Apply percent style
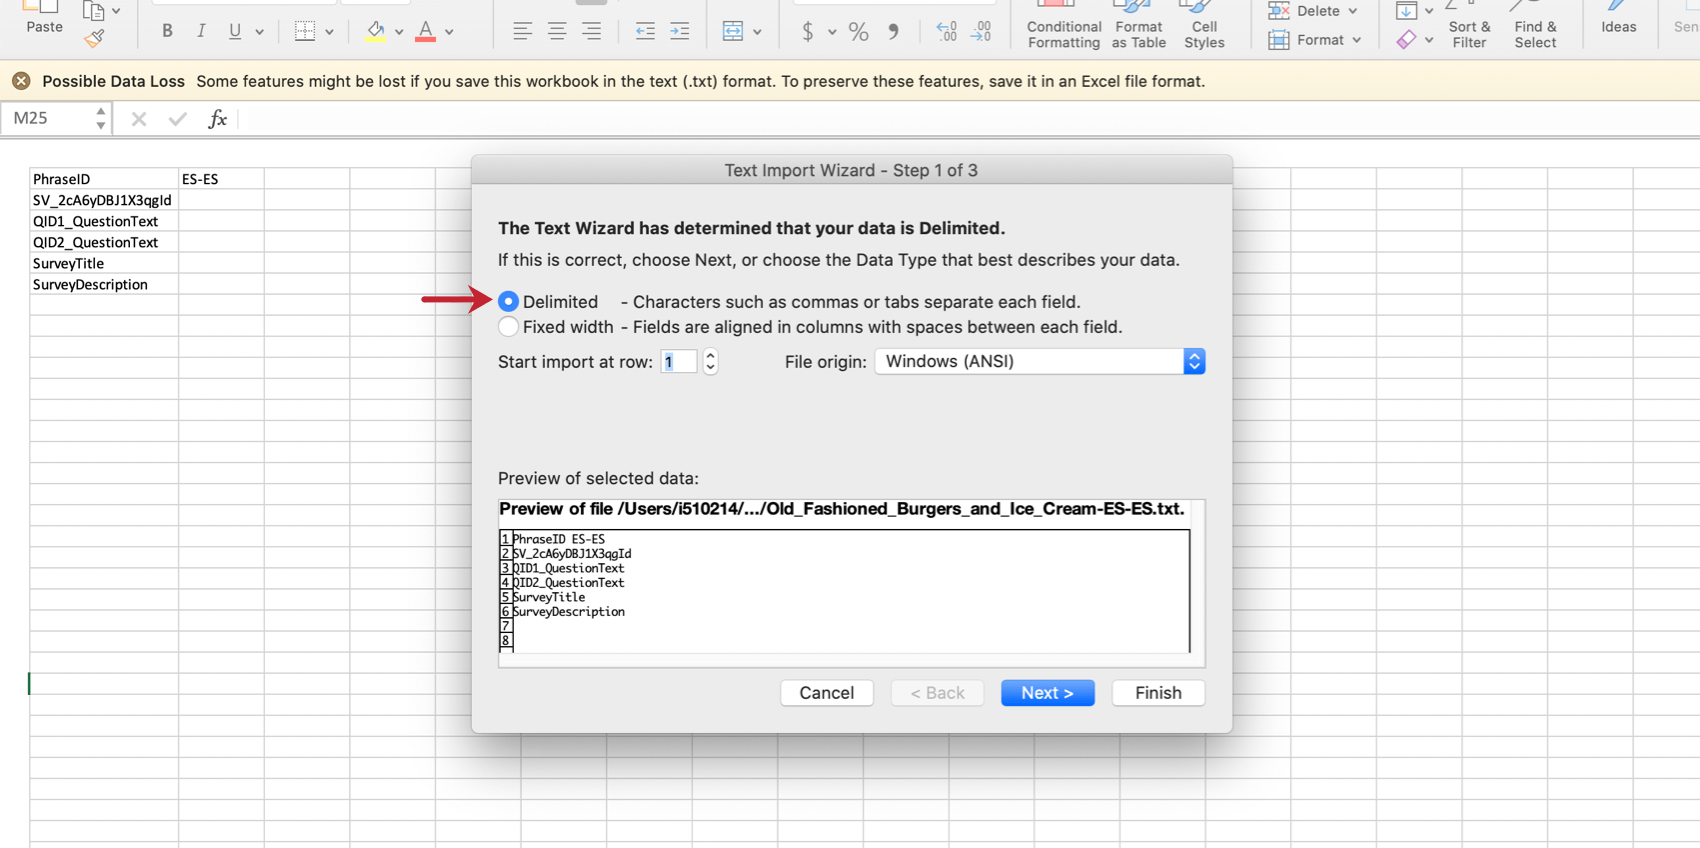Viewport: 1700px width, 848px height. pos(858,31)
